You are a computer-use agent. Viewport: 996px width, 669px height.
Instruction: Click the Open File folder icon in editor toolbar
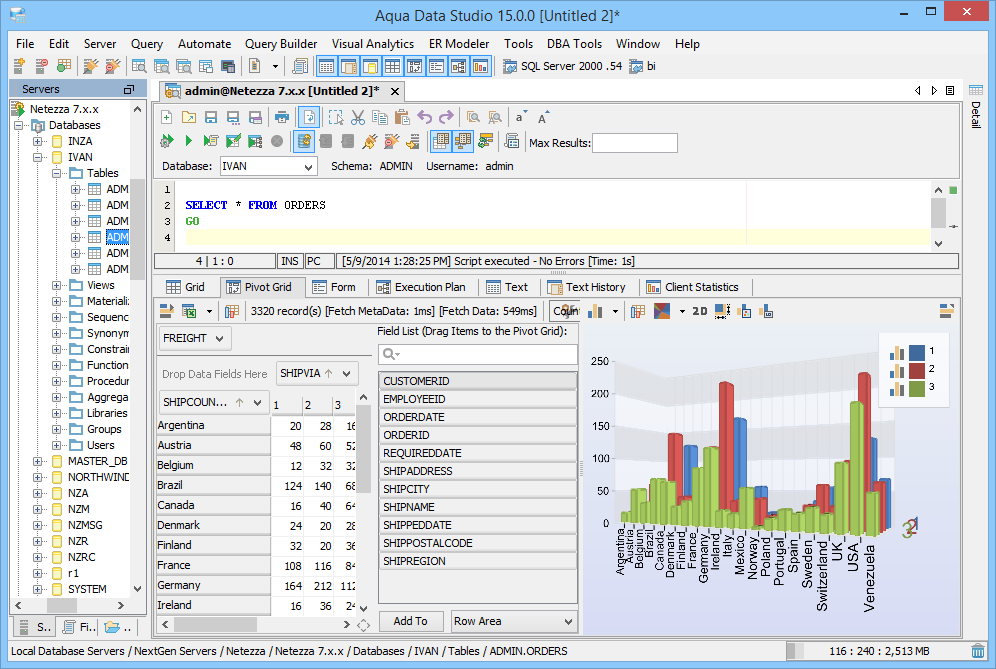point(189,118)
